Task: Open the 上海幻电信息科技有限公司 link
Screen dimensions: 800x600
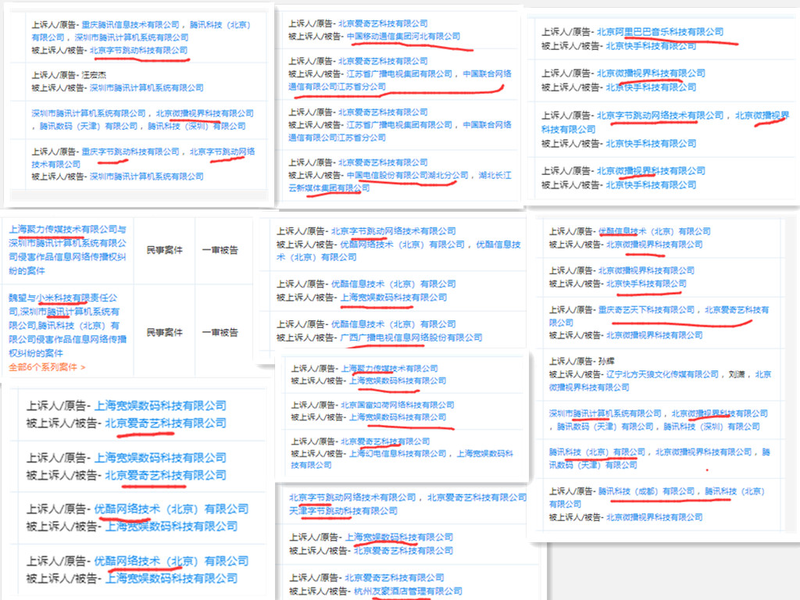Action: [397, 453]
